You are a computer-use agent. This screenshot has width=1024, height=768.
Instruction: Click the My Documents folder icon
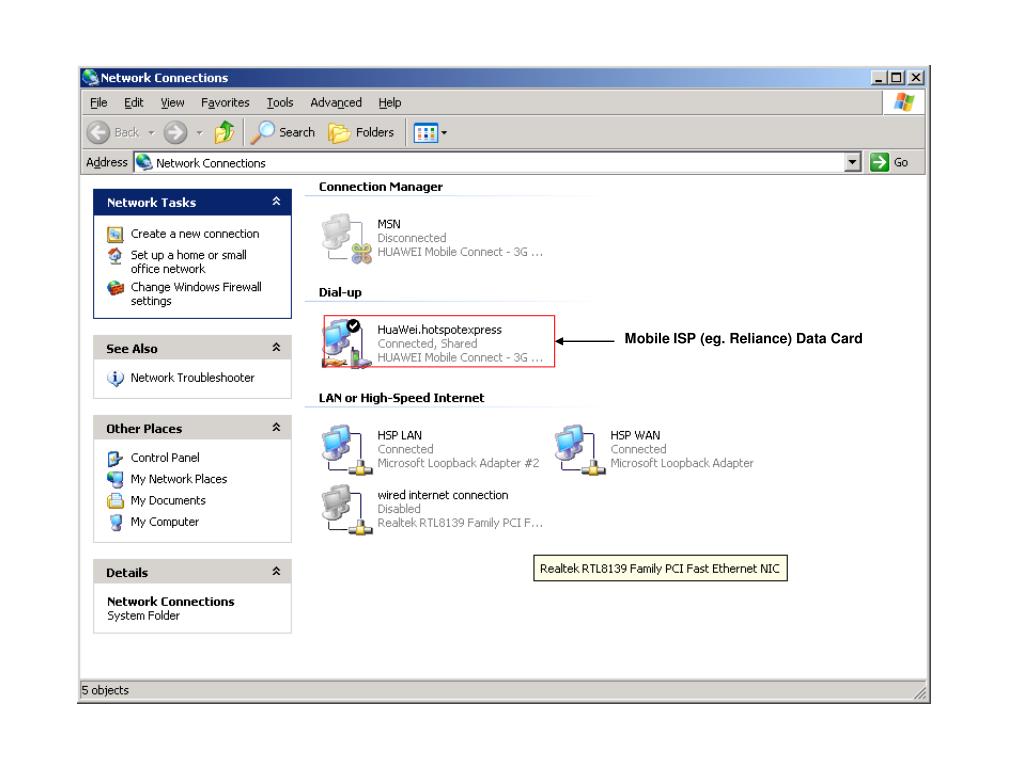[x=115, y=501]
